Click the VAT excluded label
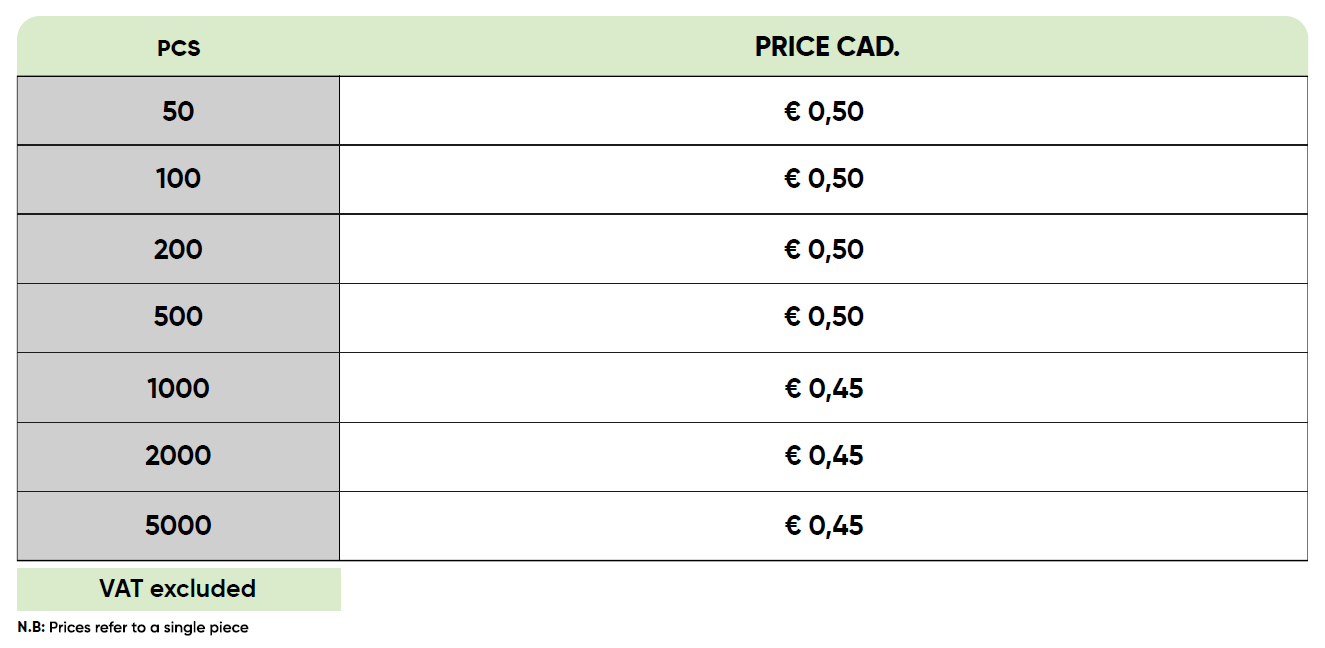The height and width of the screenshot is (648, 1325). (177, 589)
